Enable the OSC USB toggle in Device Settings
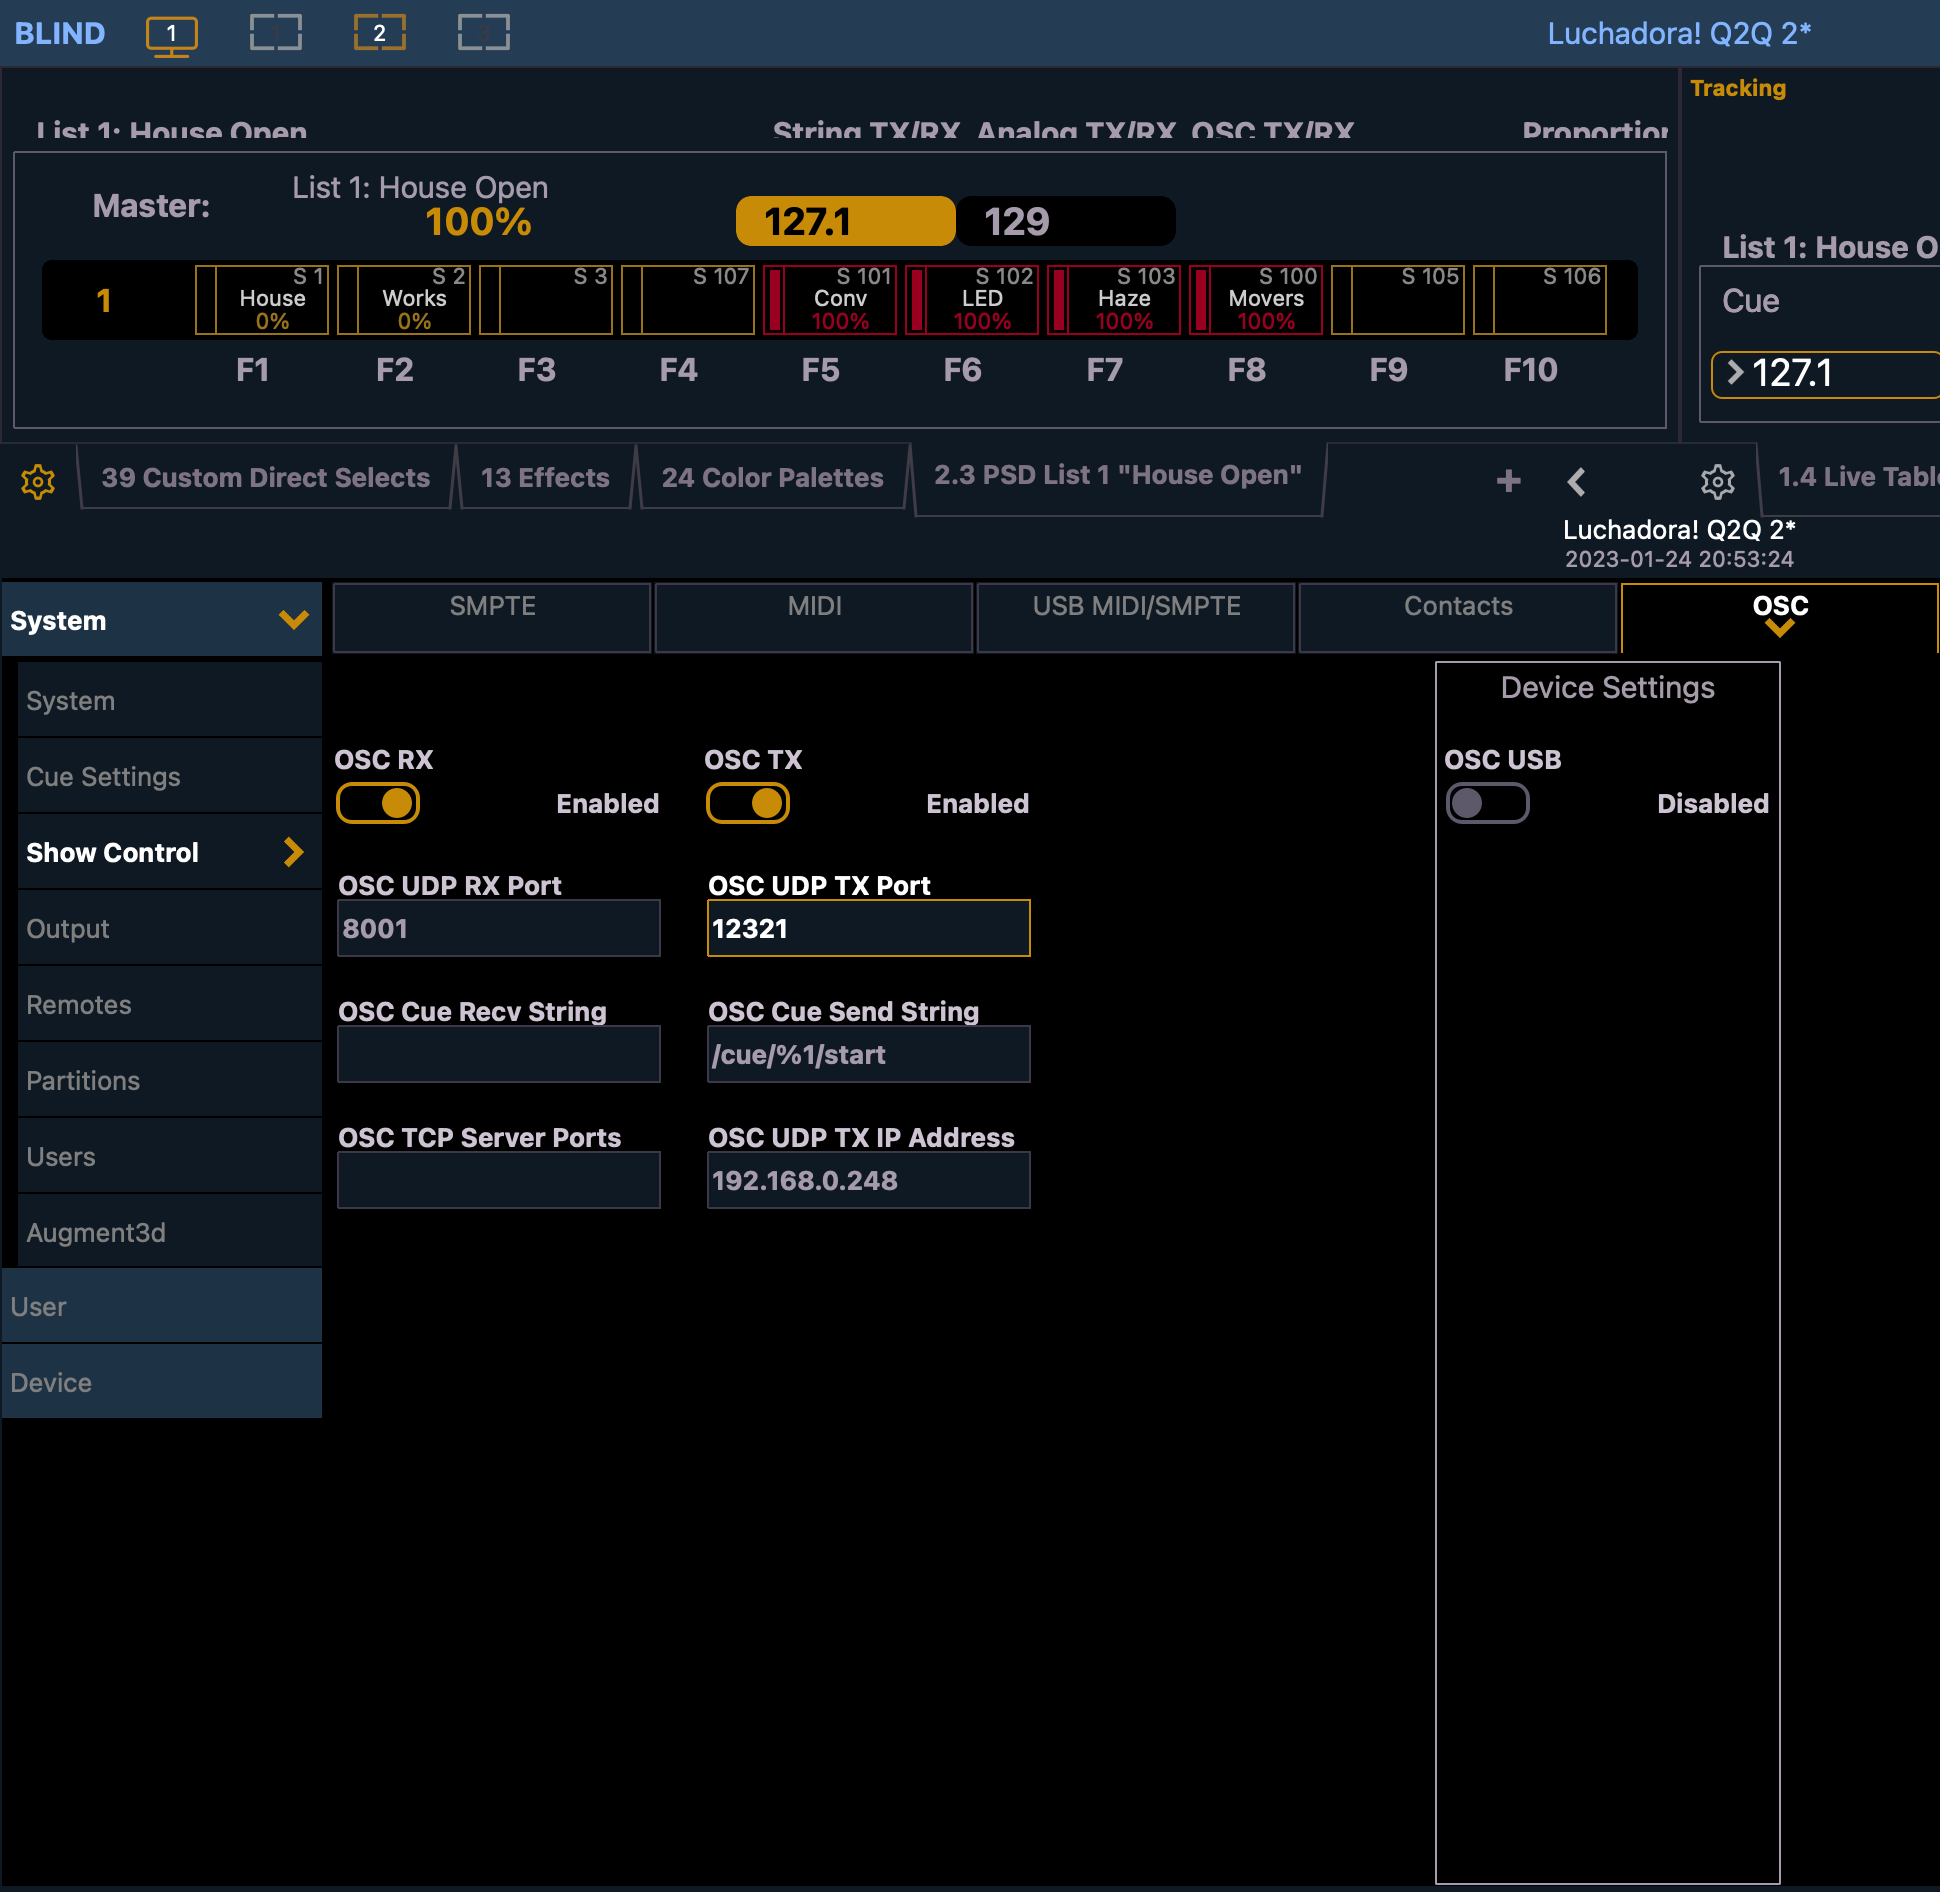 point(1487,802)
